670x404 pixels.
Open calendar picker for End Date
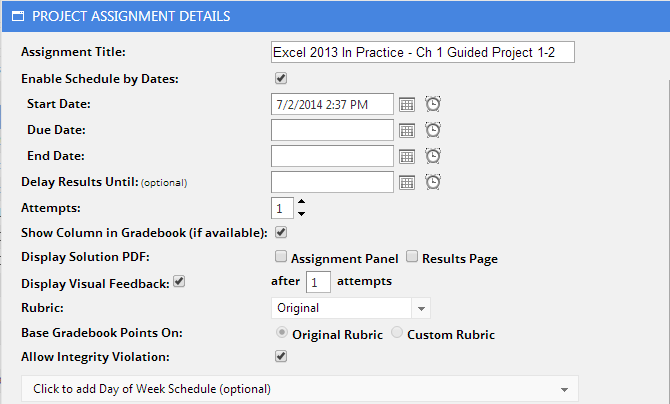pos(406,157)
